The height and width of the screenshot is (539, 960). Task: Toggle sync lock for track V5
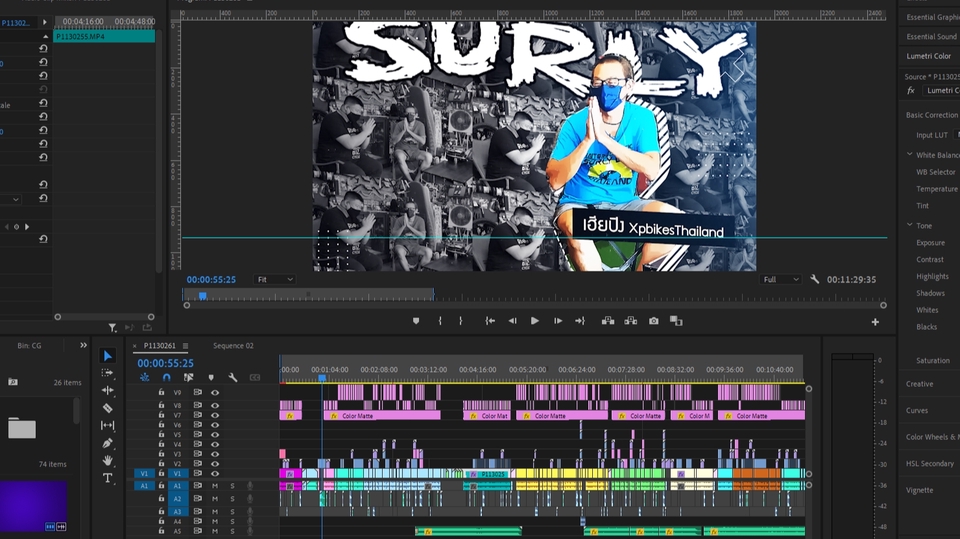(197, 434)
